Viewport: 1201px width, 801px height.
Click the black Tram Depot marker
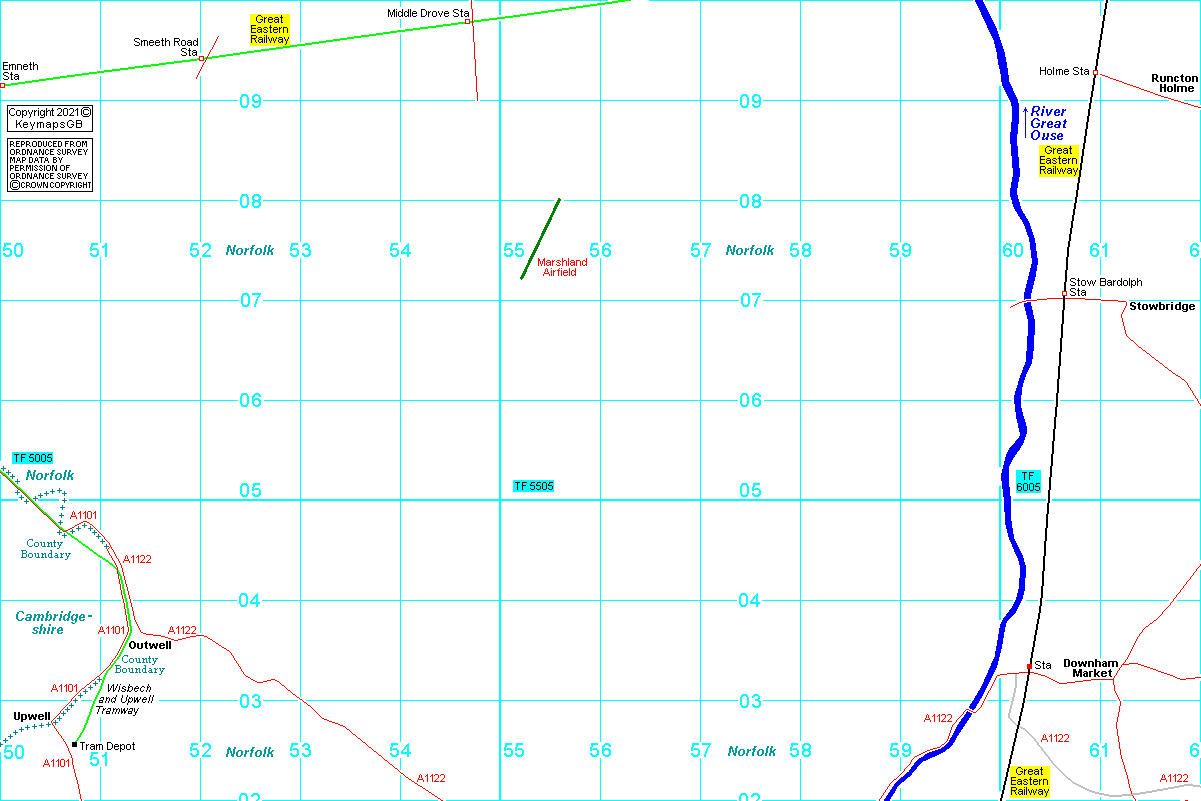coord(74,744)
